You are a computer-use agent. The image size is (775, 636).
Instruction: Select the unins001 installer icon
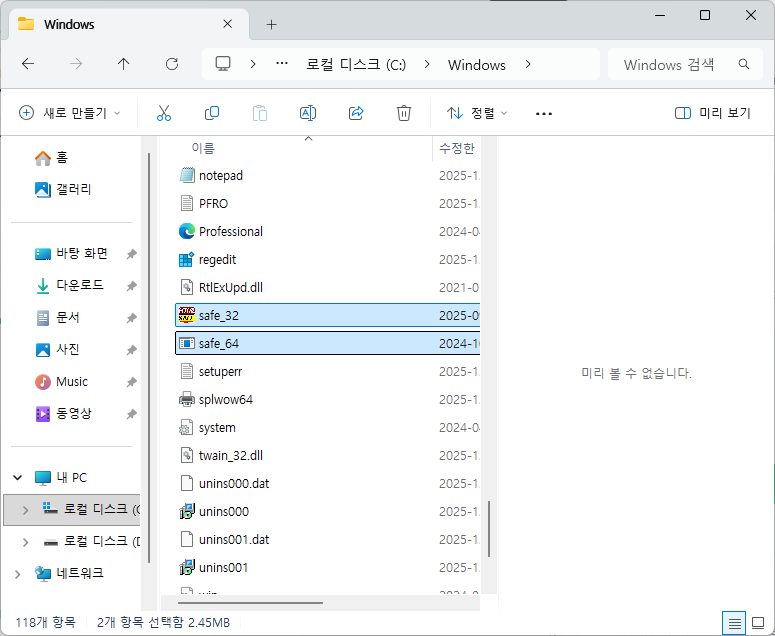pos(187,567)
